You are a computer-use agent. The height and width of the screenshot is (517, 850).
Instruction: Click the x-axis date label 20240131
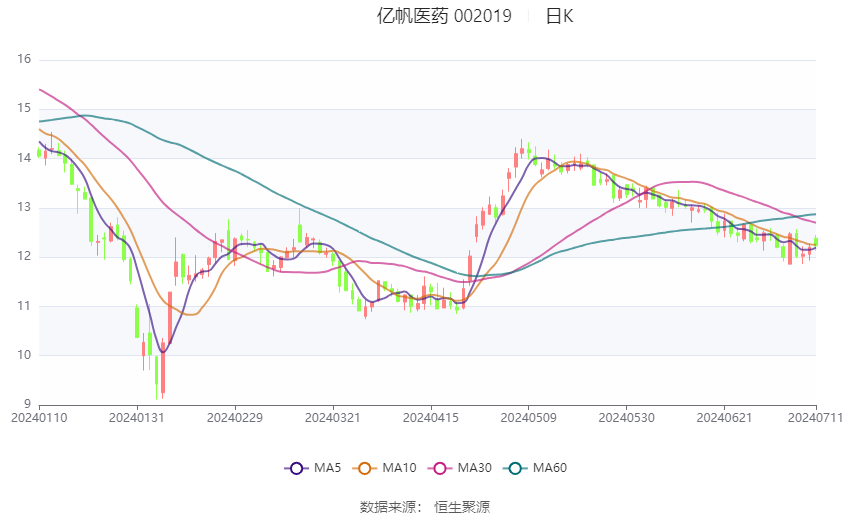tap(137, 418)
